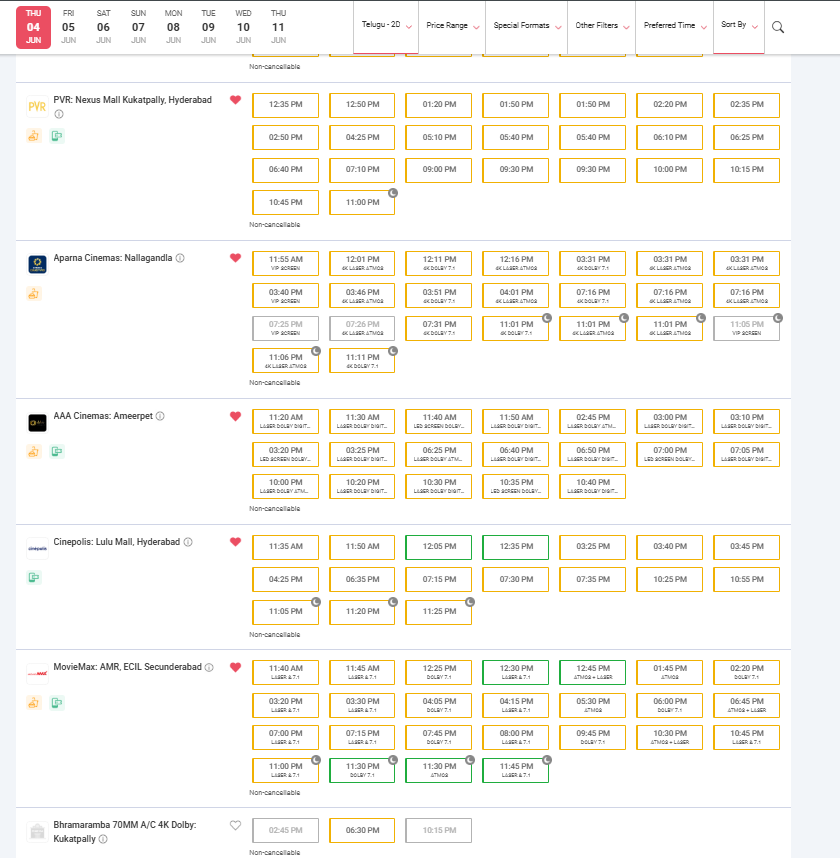Book MovieMax AMR 11:45 PM show
The image size is (840, 858).
click(x=515, y=770)
